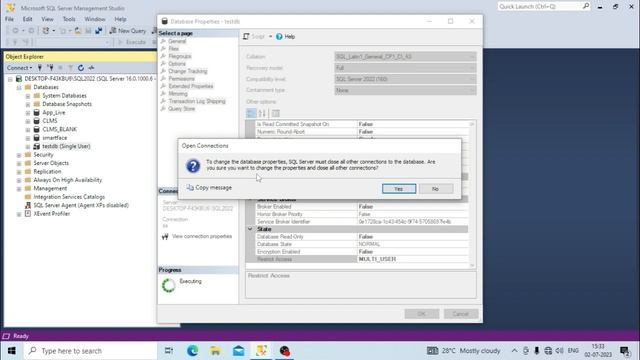The height and width of the screenshot is (360, 640).
Task: Select Is Read Committed Snapshot On row
Action: click(x=362, y=124)
